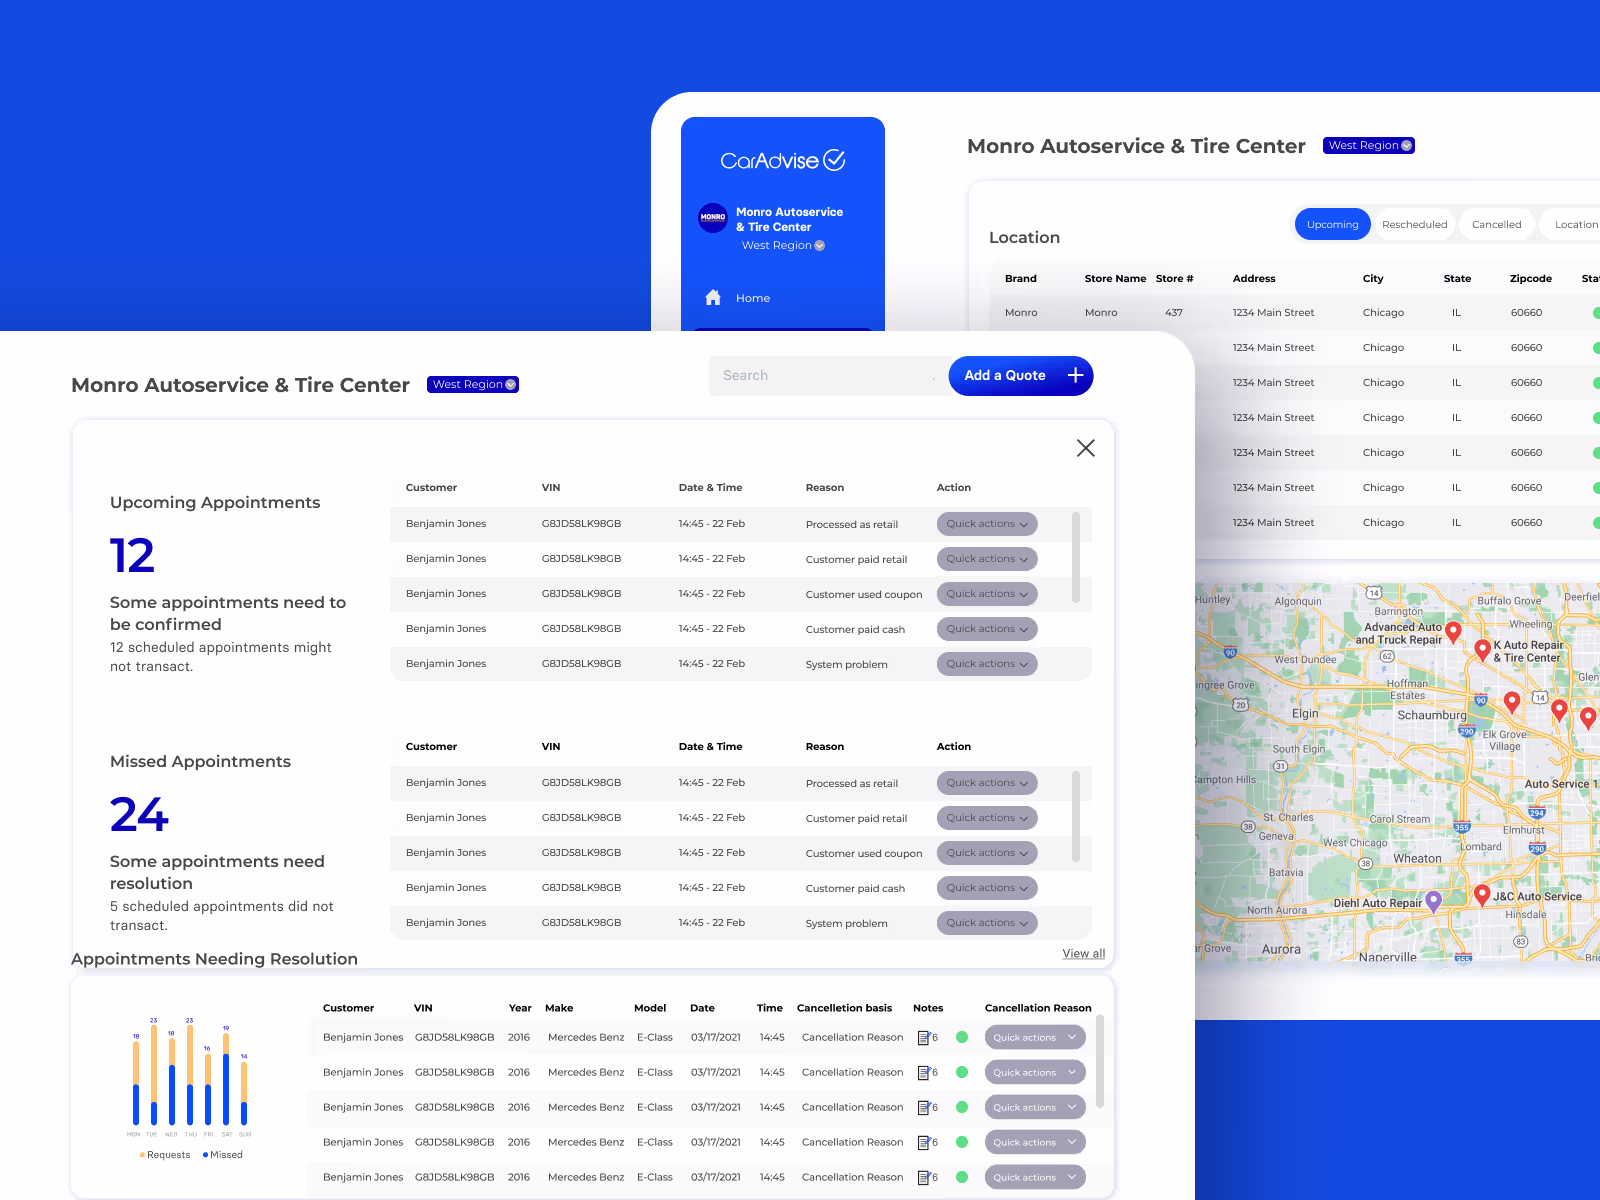Click the Home house icon in sidebar

coord(713,298)
